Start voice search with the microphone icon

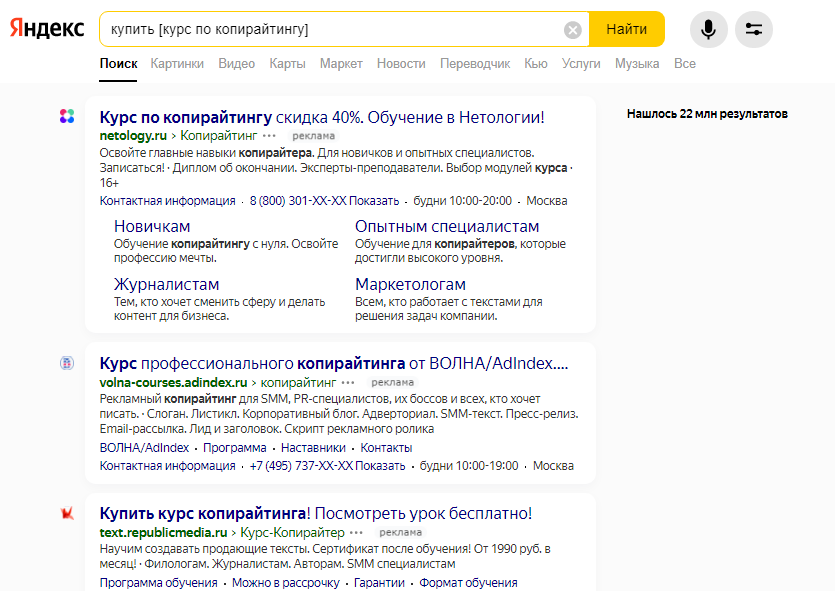click(x=708, y=29)
